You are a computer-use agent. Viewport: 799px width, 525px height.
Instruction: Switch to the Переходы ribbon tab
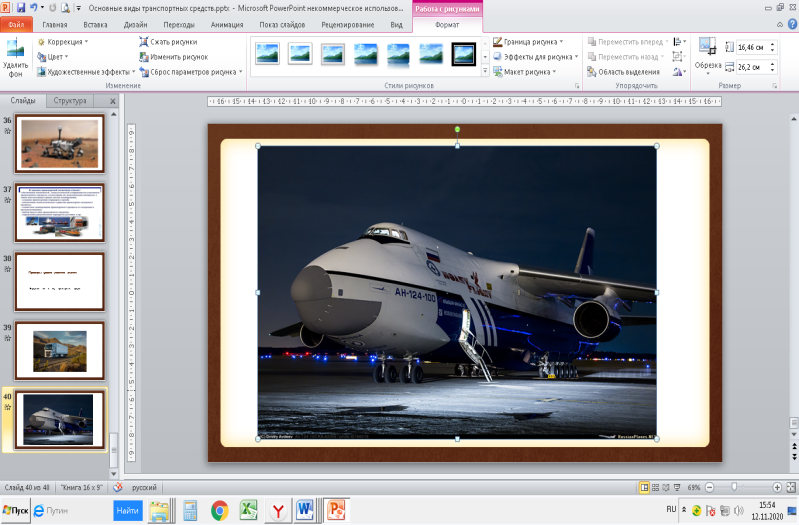point(179,24)
